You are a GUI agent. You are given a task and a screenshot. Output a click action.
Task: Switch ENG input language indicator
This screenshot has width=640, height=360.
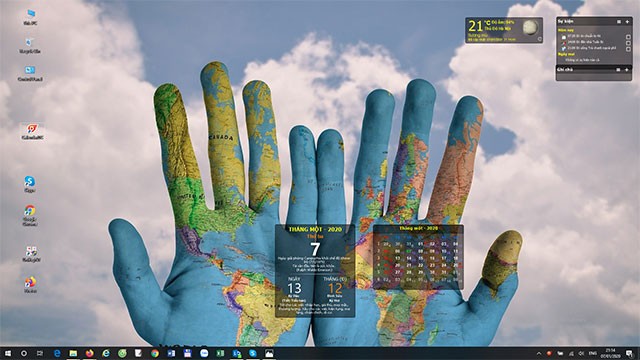593,353
